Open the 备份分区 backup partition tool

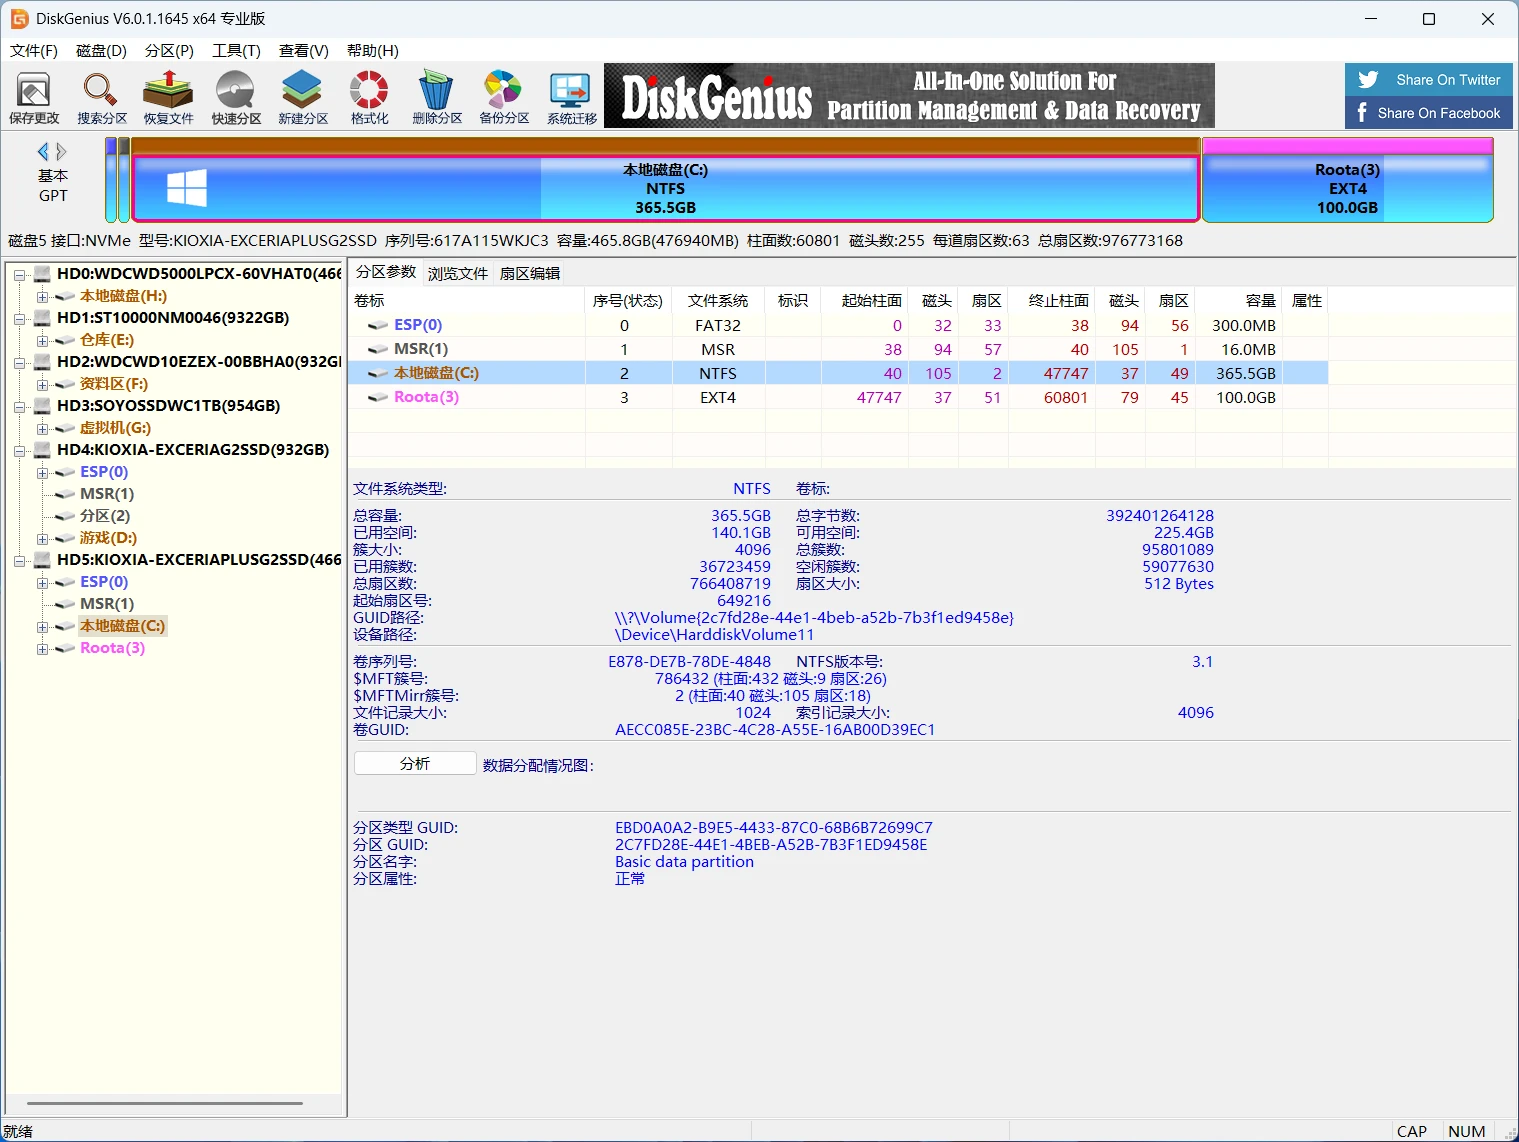pyautogui.click(x=503, y=98)
